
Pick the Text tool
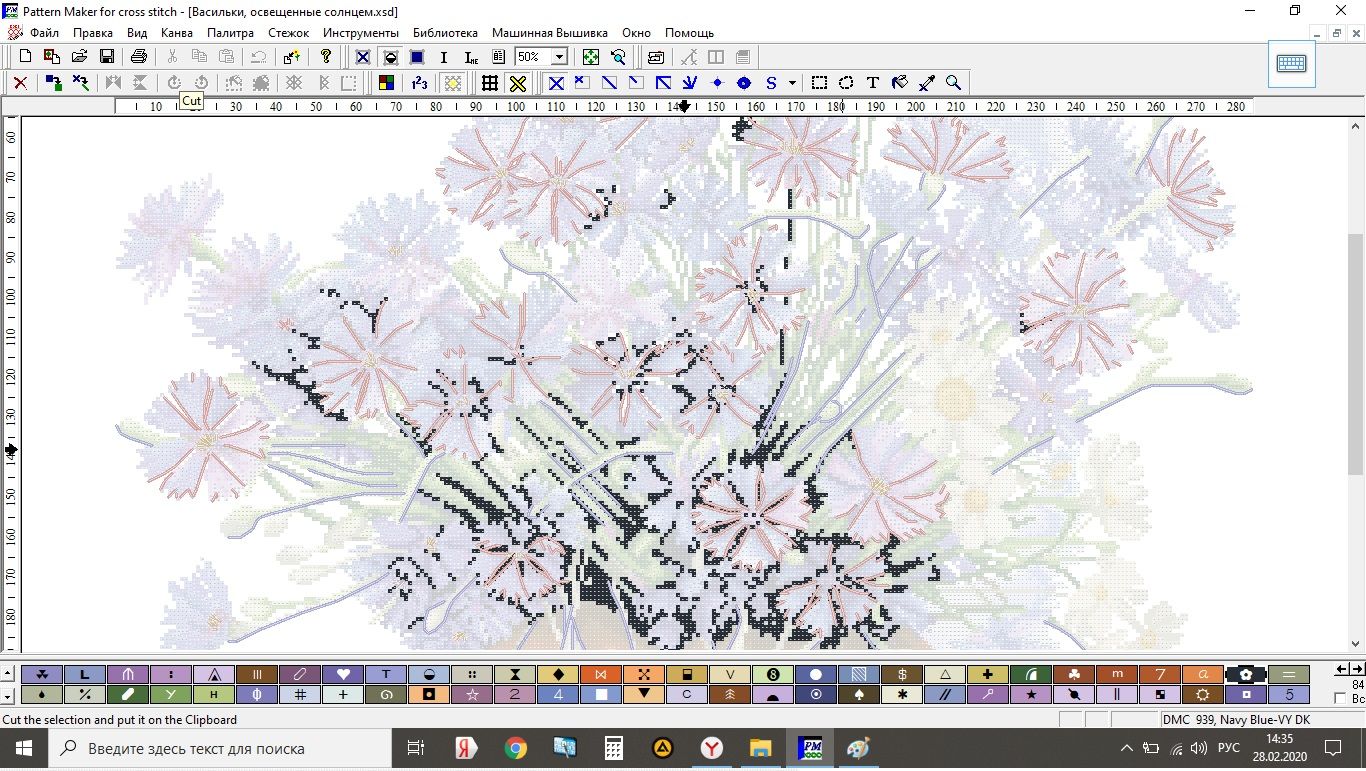[x=873, y=83]
